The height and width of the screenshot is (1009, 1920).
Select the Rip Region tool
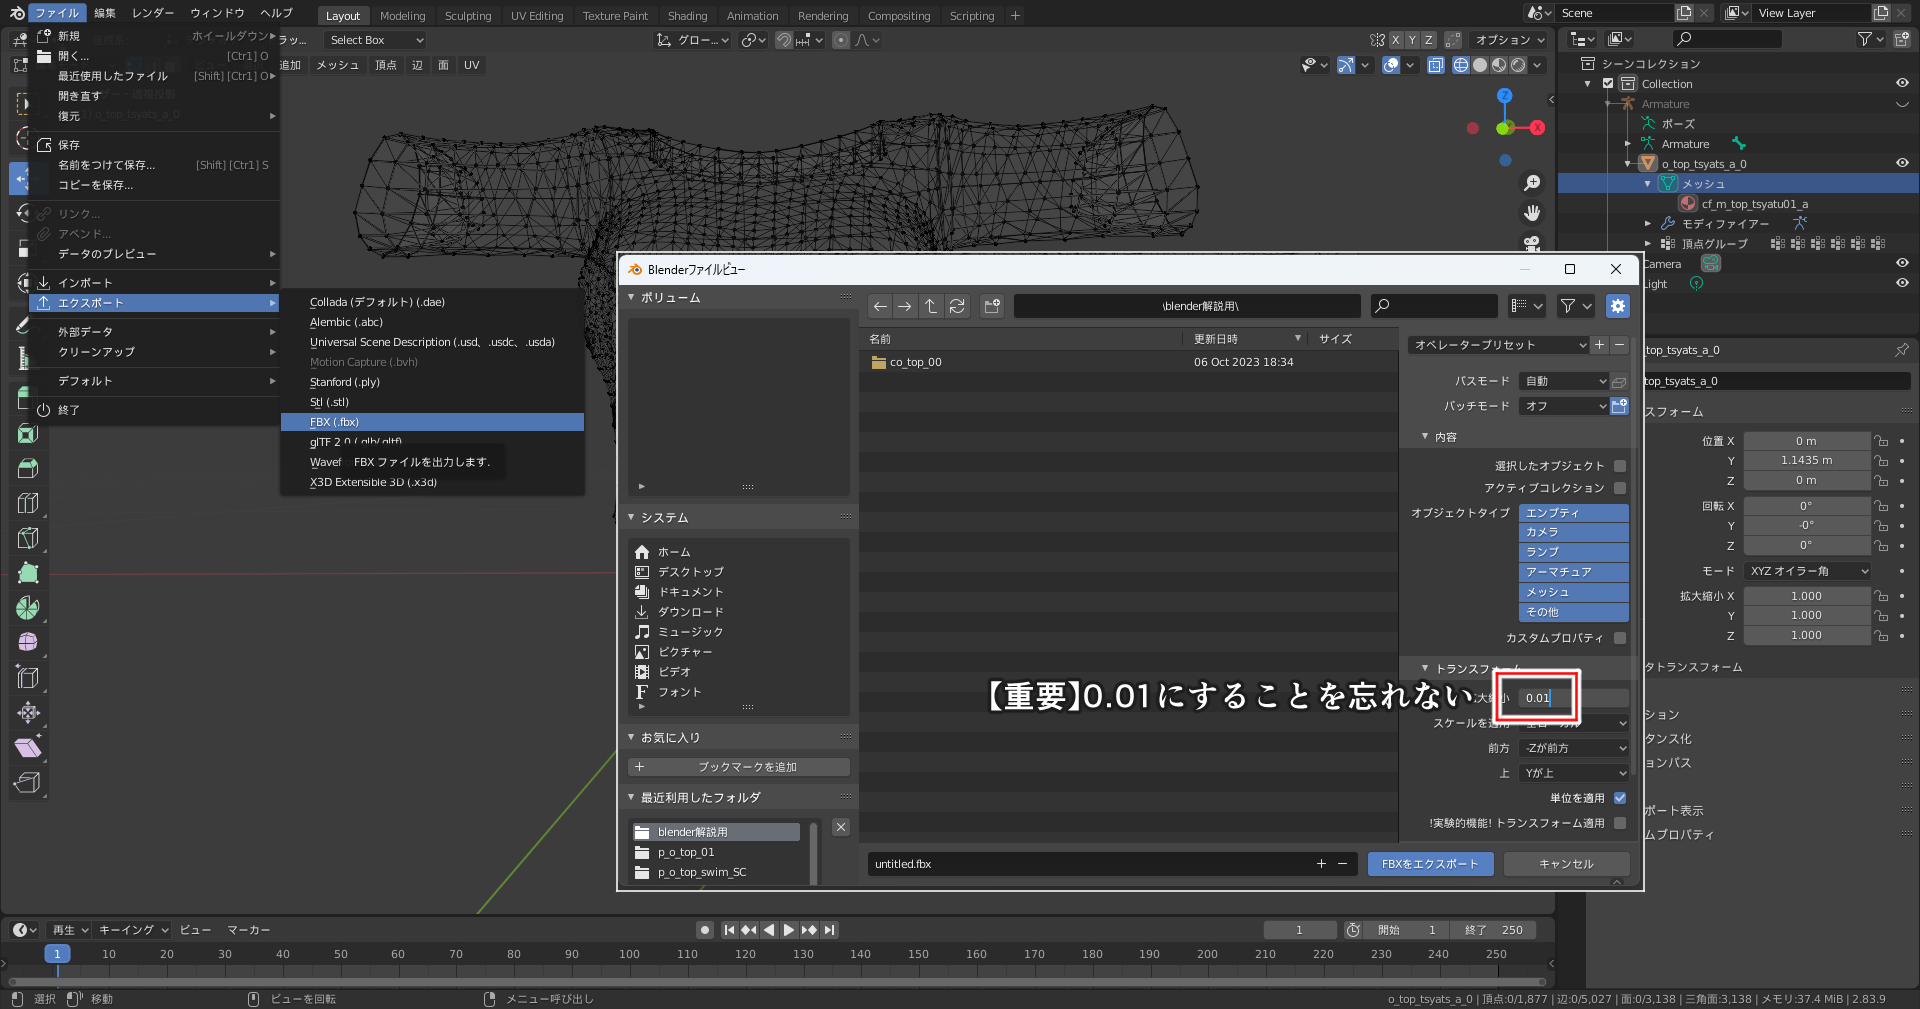point(28,782)
